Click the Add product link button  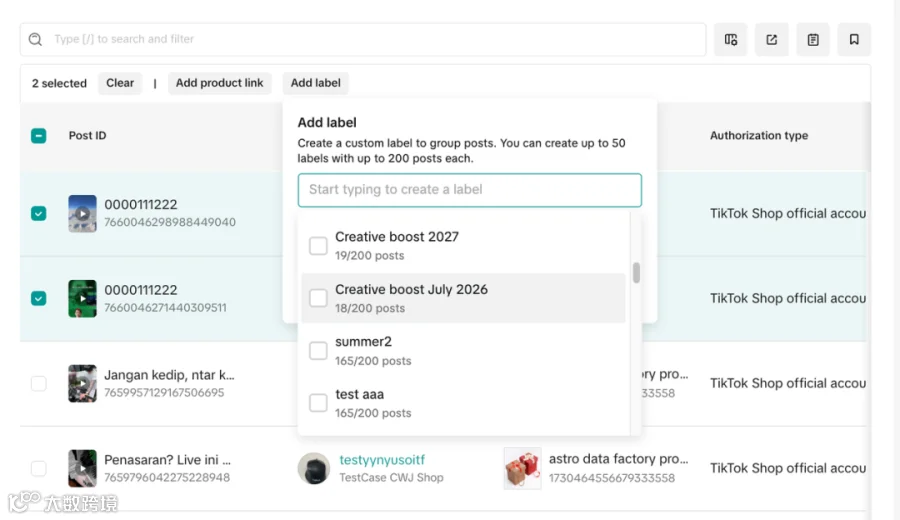(x=219, y=83)
